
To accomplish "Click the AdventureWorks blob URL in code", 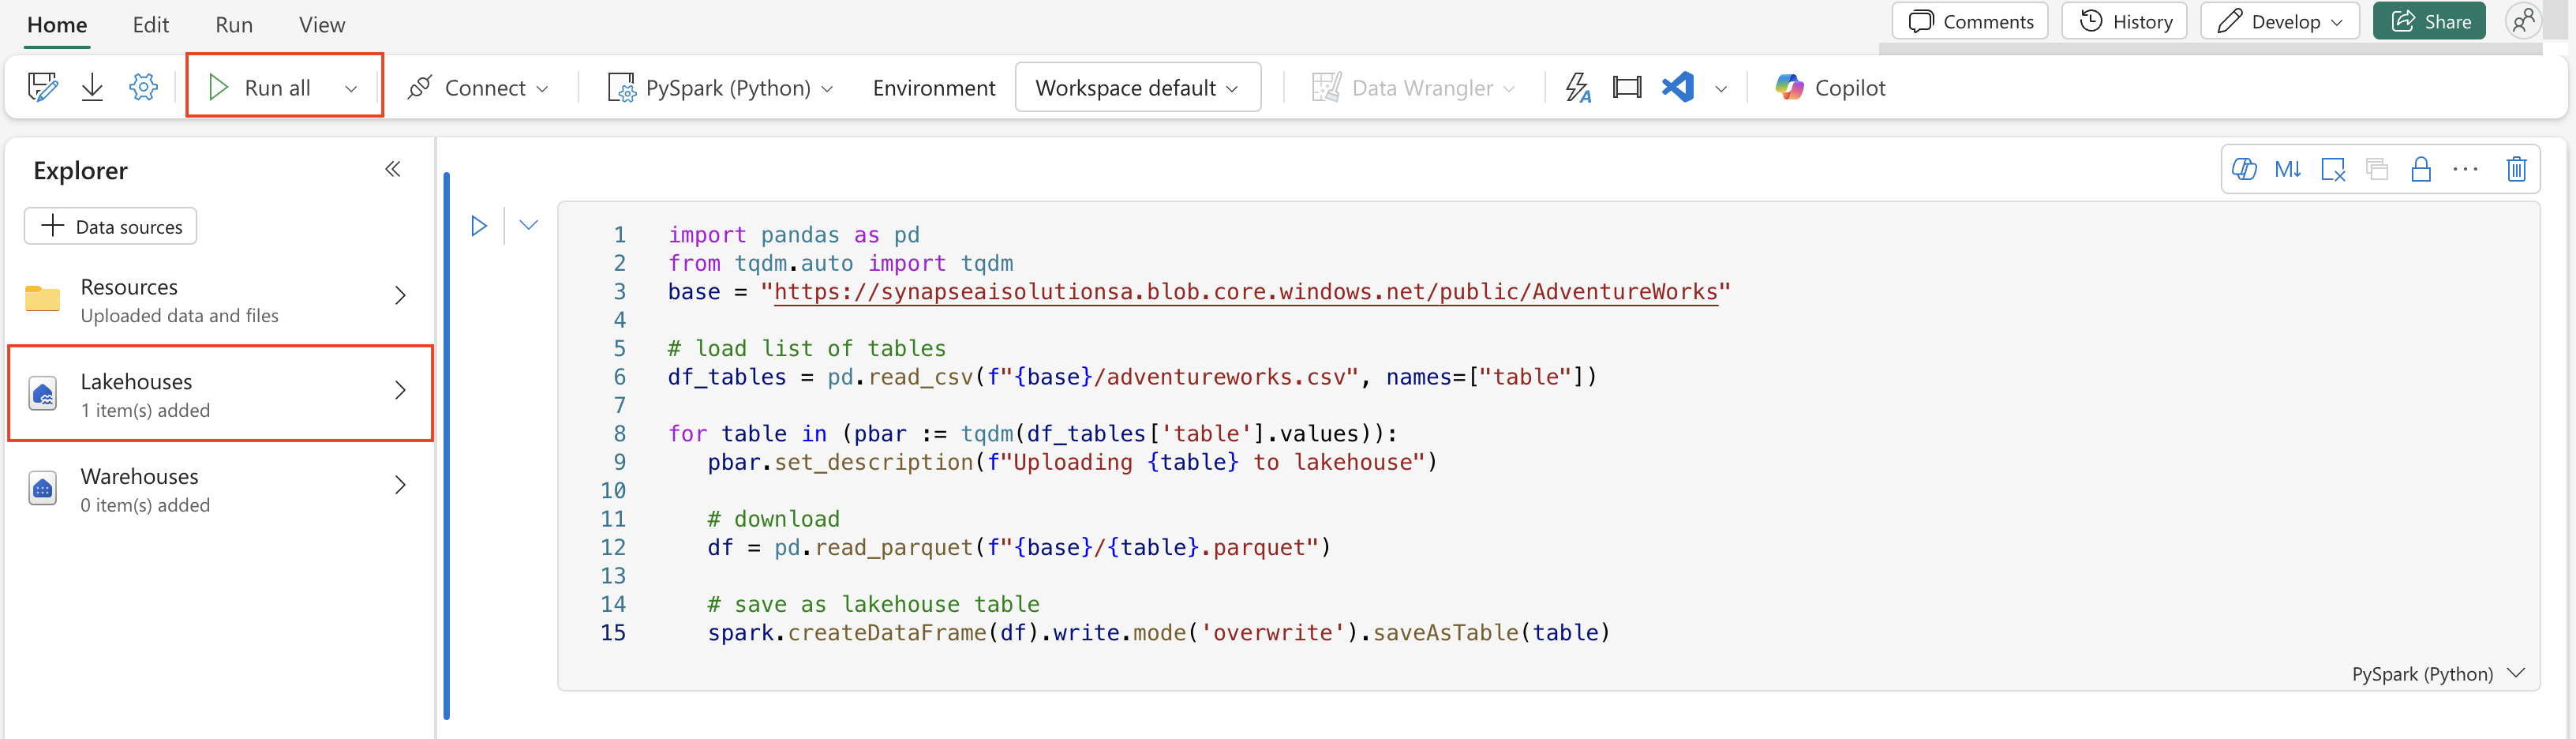I will (1245, 291).
